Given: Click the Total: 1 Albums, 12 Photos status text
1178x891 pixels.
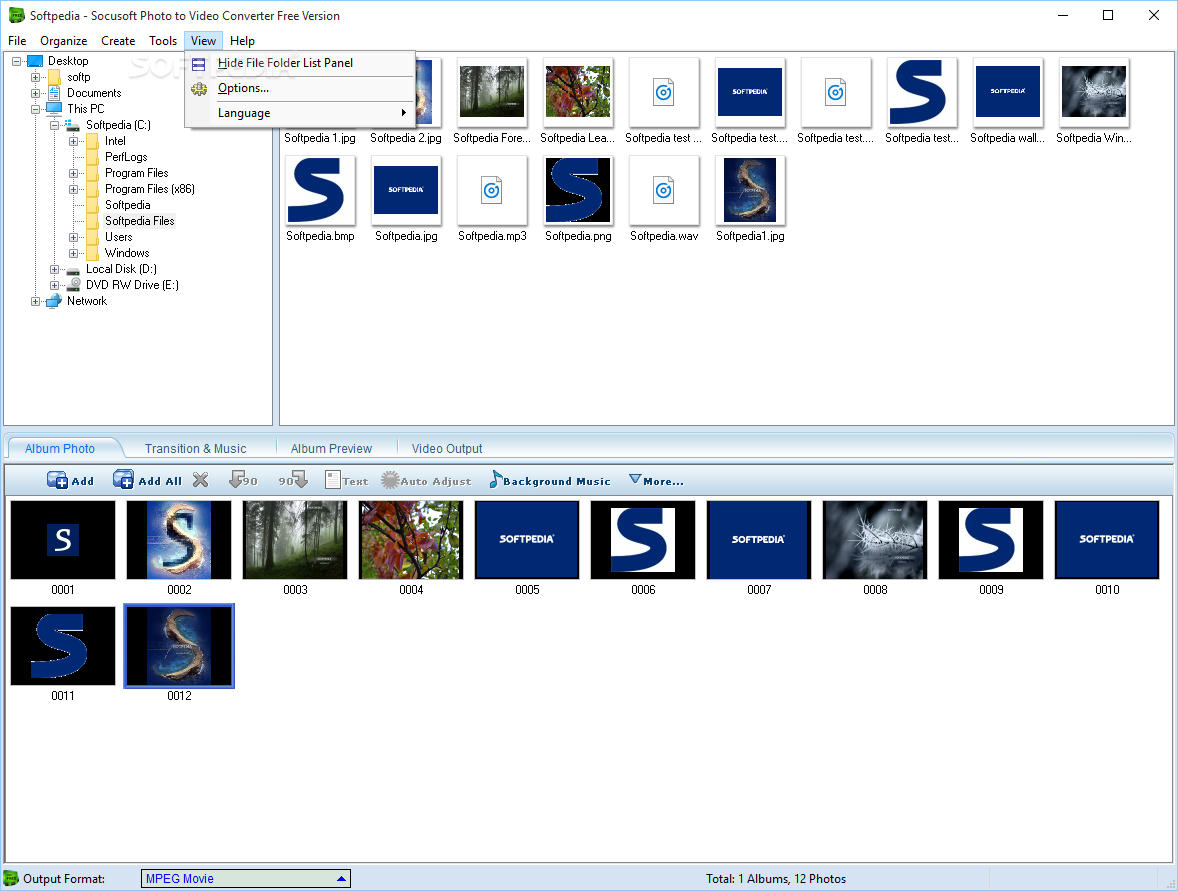Looking at the screenshot, I should click(776, 879).
